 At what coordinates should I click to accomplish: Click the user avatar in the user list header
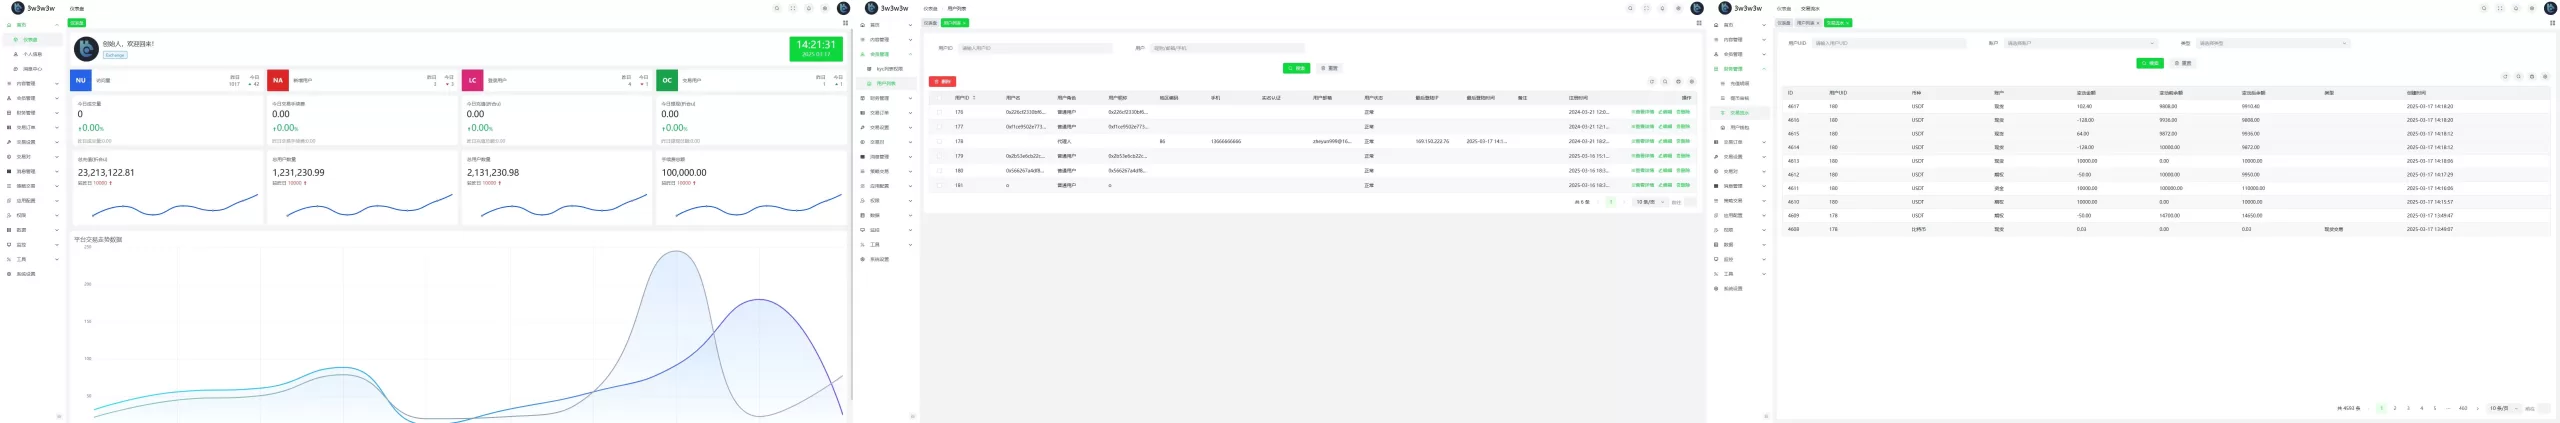point(1696,8)
